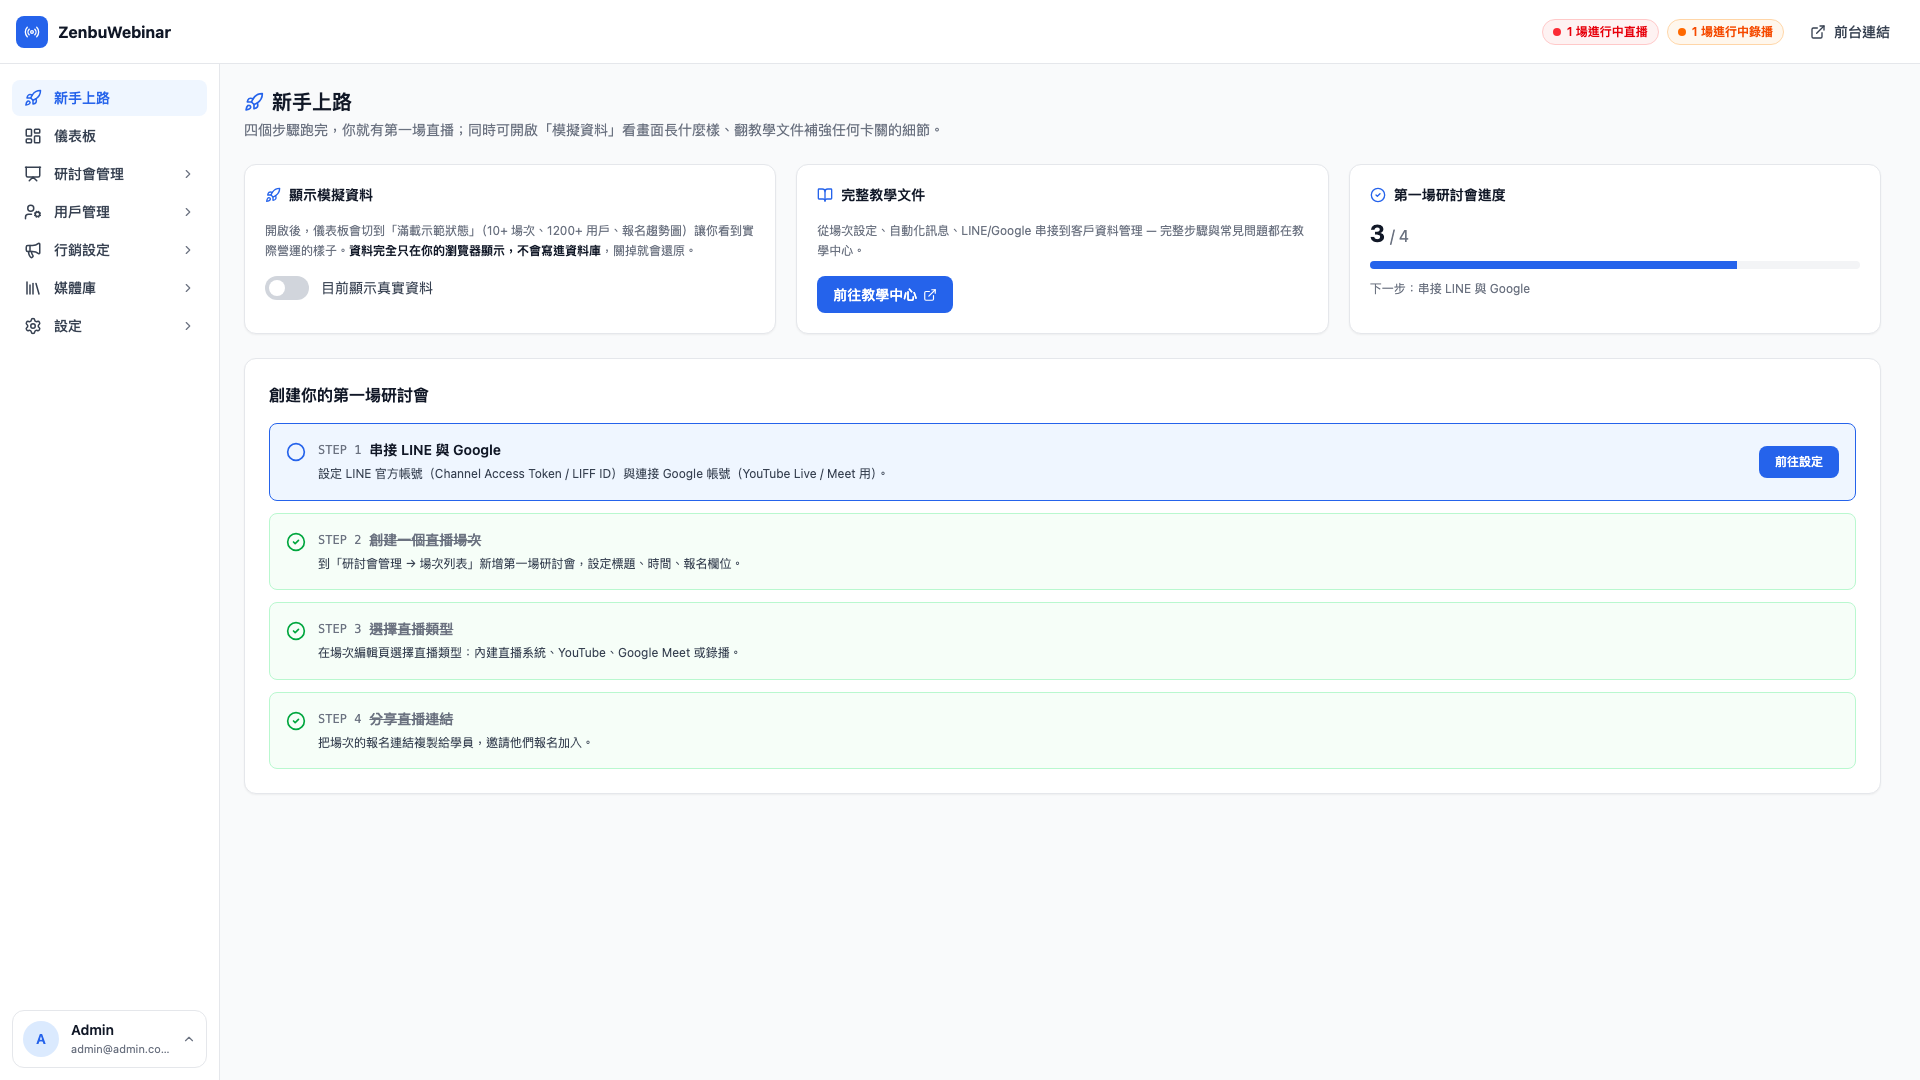Toggle the 目前顯示真實資料 mock data switch
Image resolution: width=1920 pixels, height=1080 pixels.
(287, 288)
